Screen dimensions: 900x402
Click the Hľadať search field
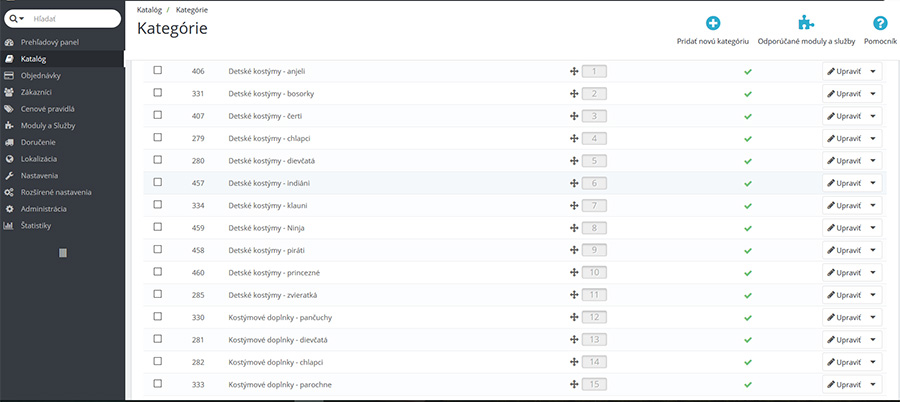[73, 19]
